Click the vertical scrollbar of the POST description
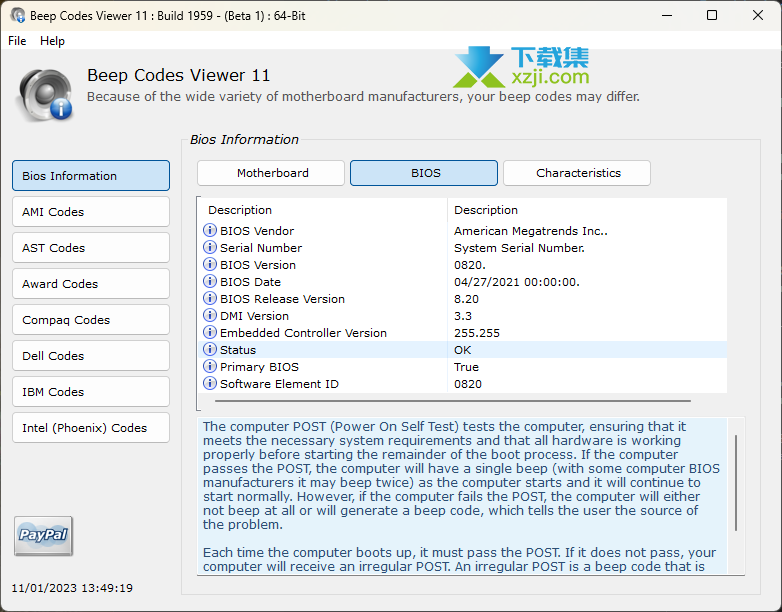Viewport: 782px width, 612px height. pos(736,483)
